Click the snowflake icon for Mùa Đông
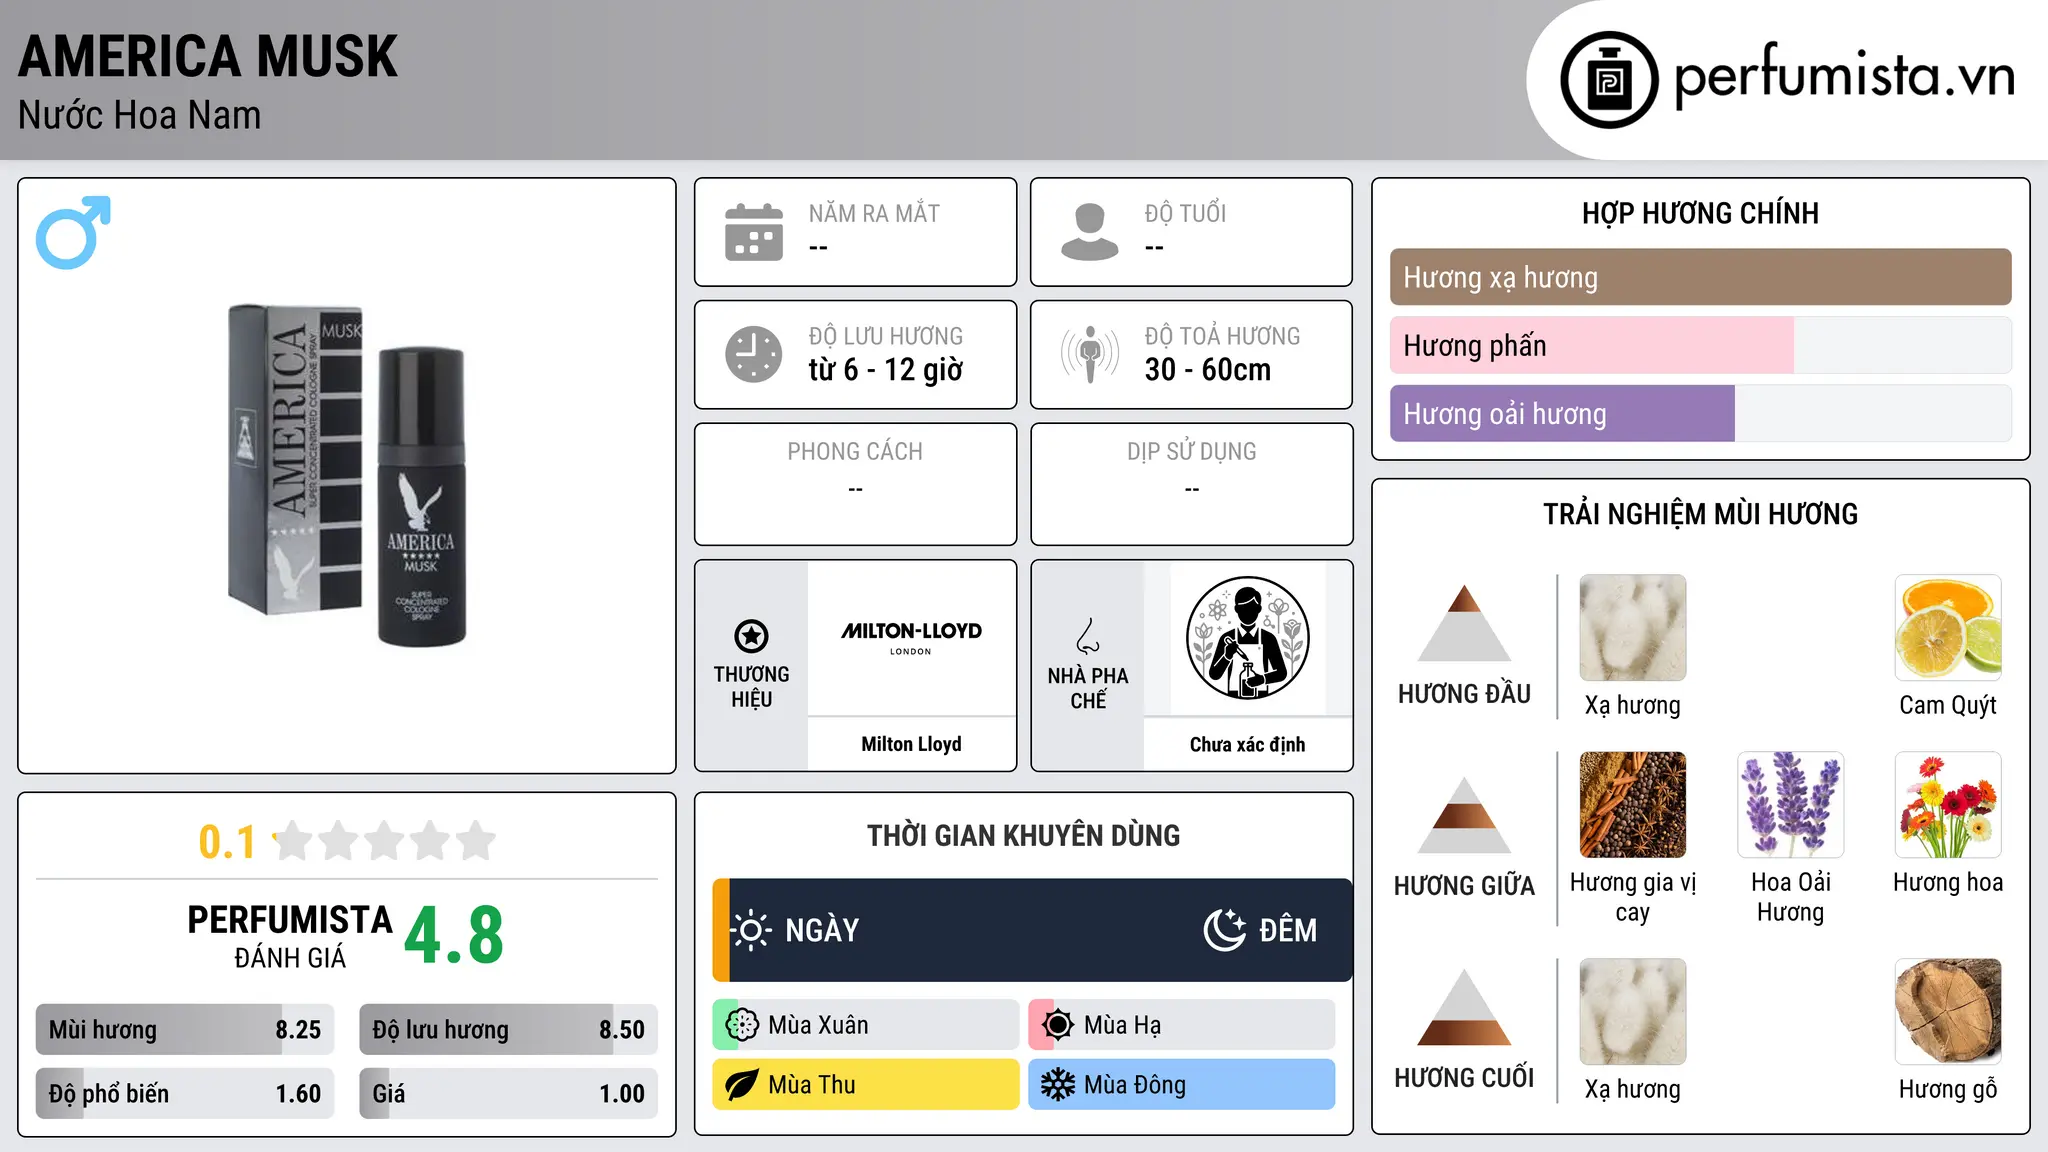Image resolution: width=2048 pixels, height=1152 pixels. coord(1058,1085)
